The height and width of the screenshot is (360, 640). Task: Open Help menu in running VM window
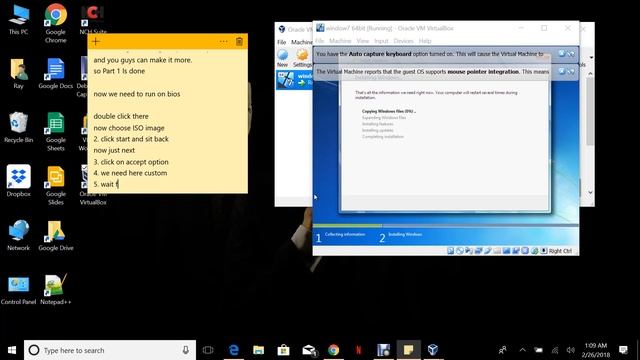pyautogui.click(x=425, y=41)
